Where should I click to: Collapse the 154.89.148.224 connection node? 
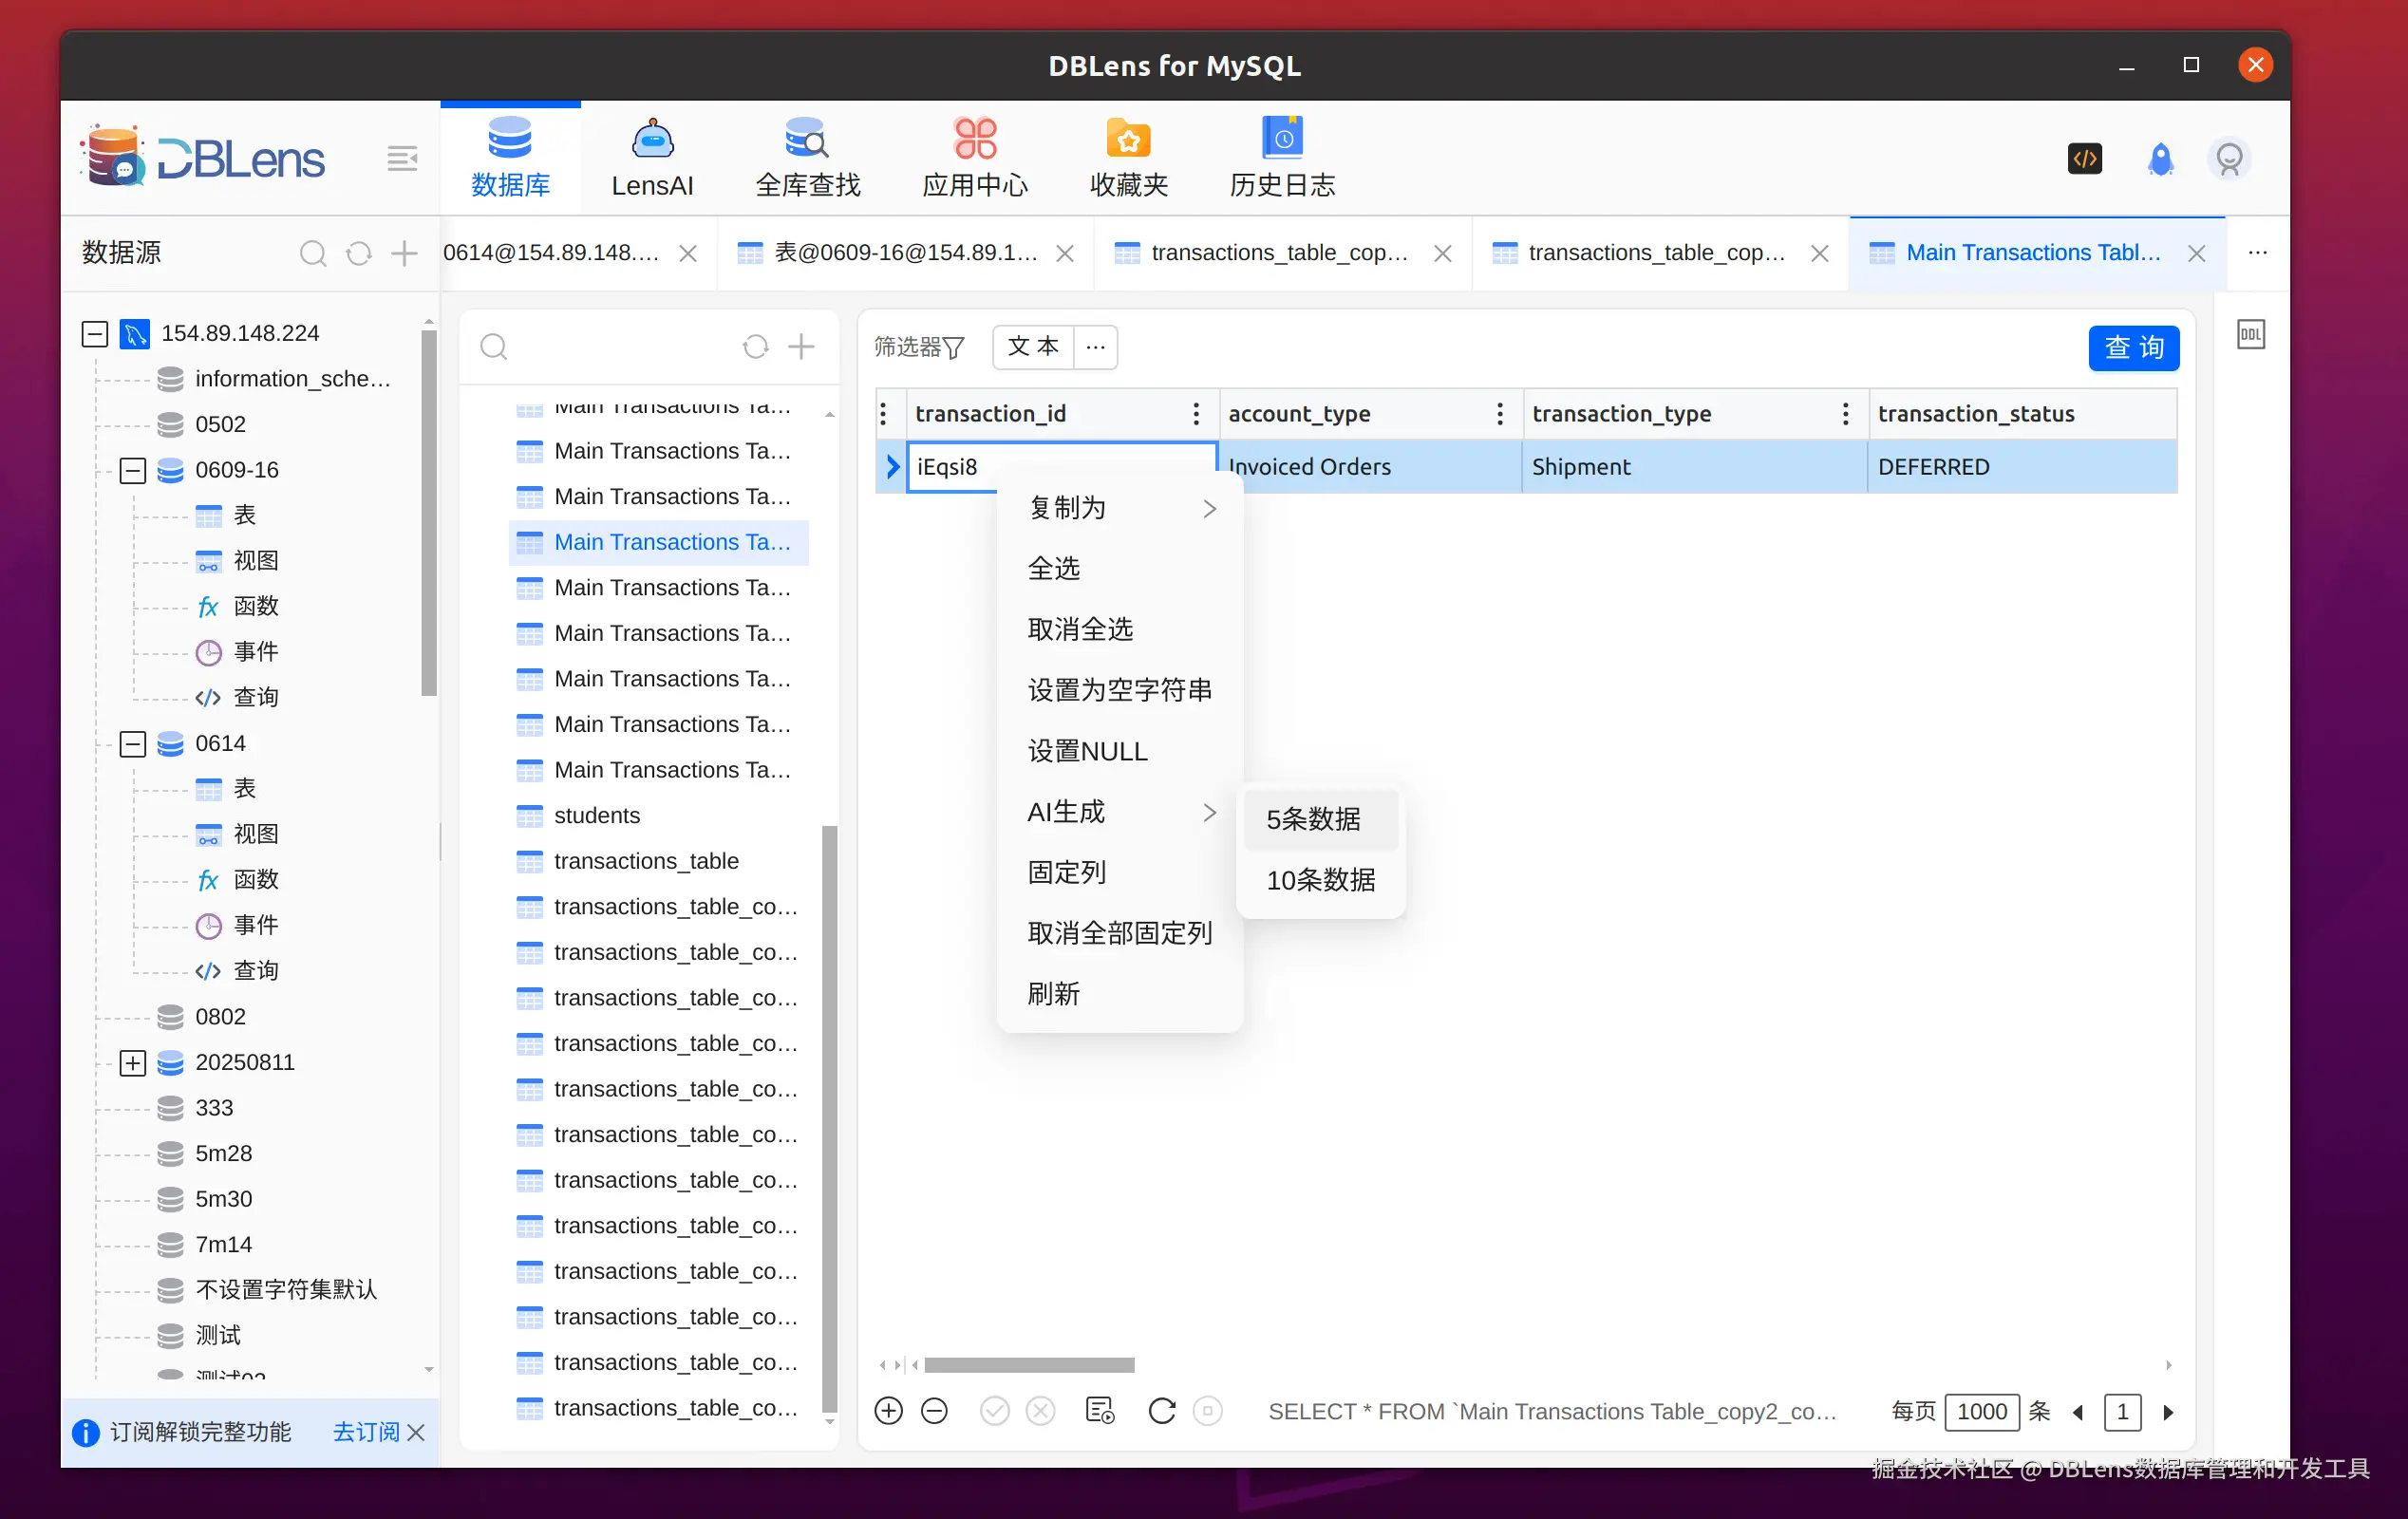[95, 333]
